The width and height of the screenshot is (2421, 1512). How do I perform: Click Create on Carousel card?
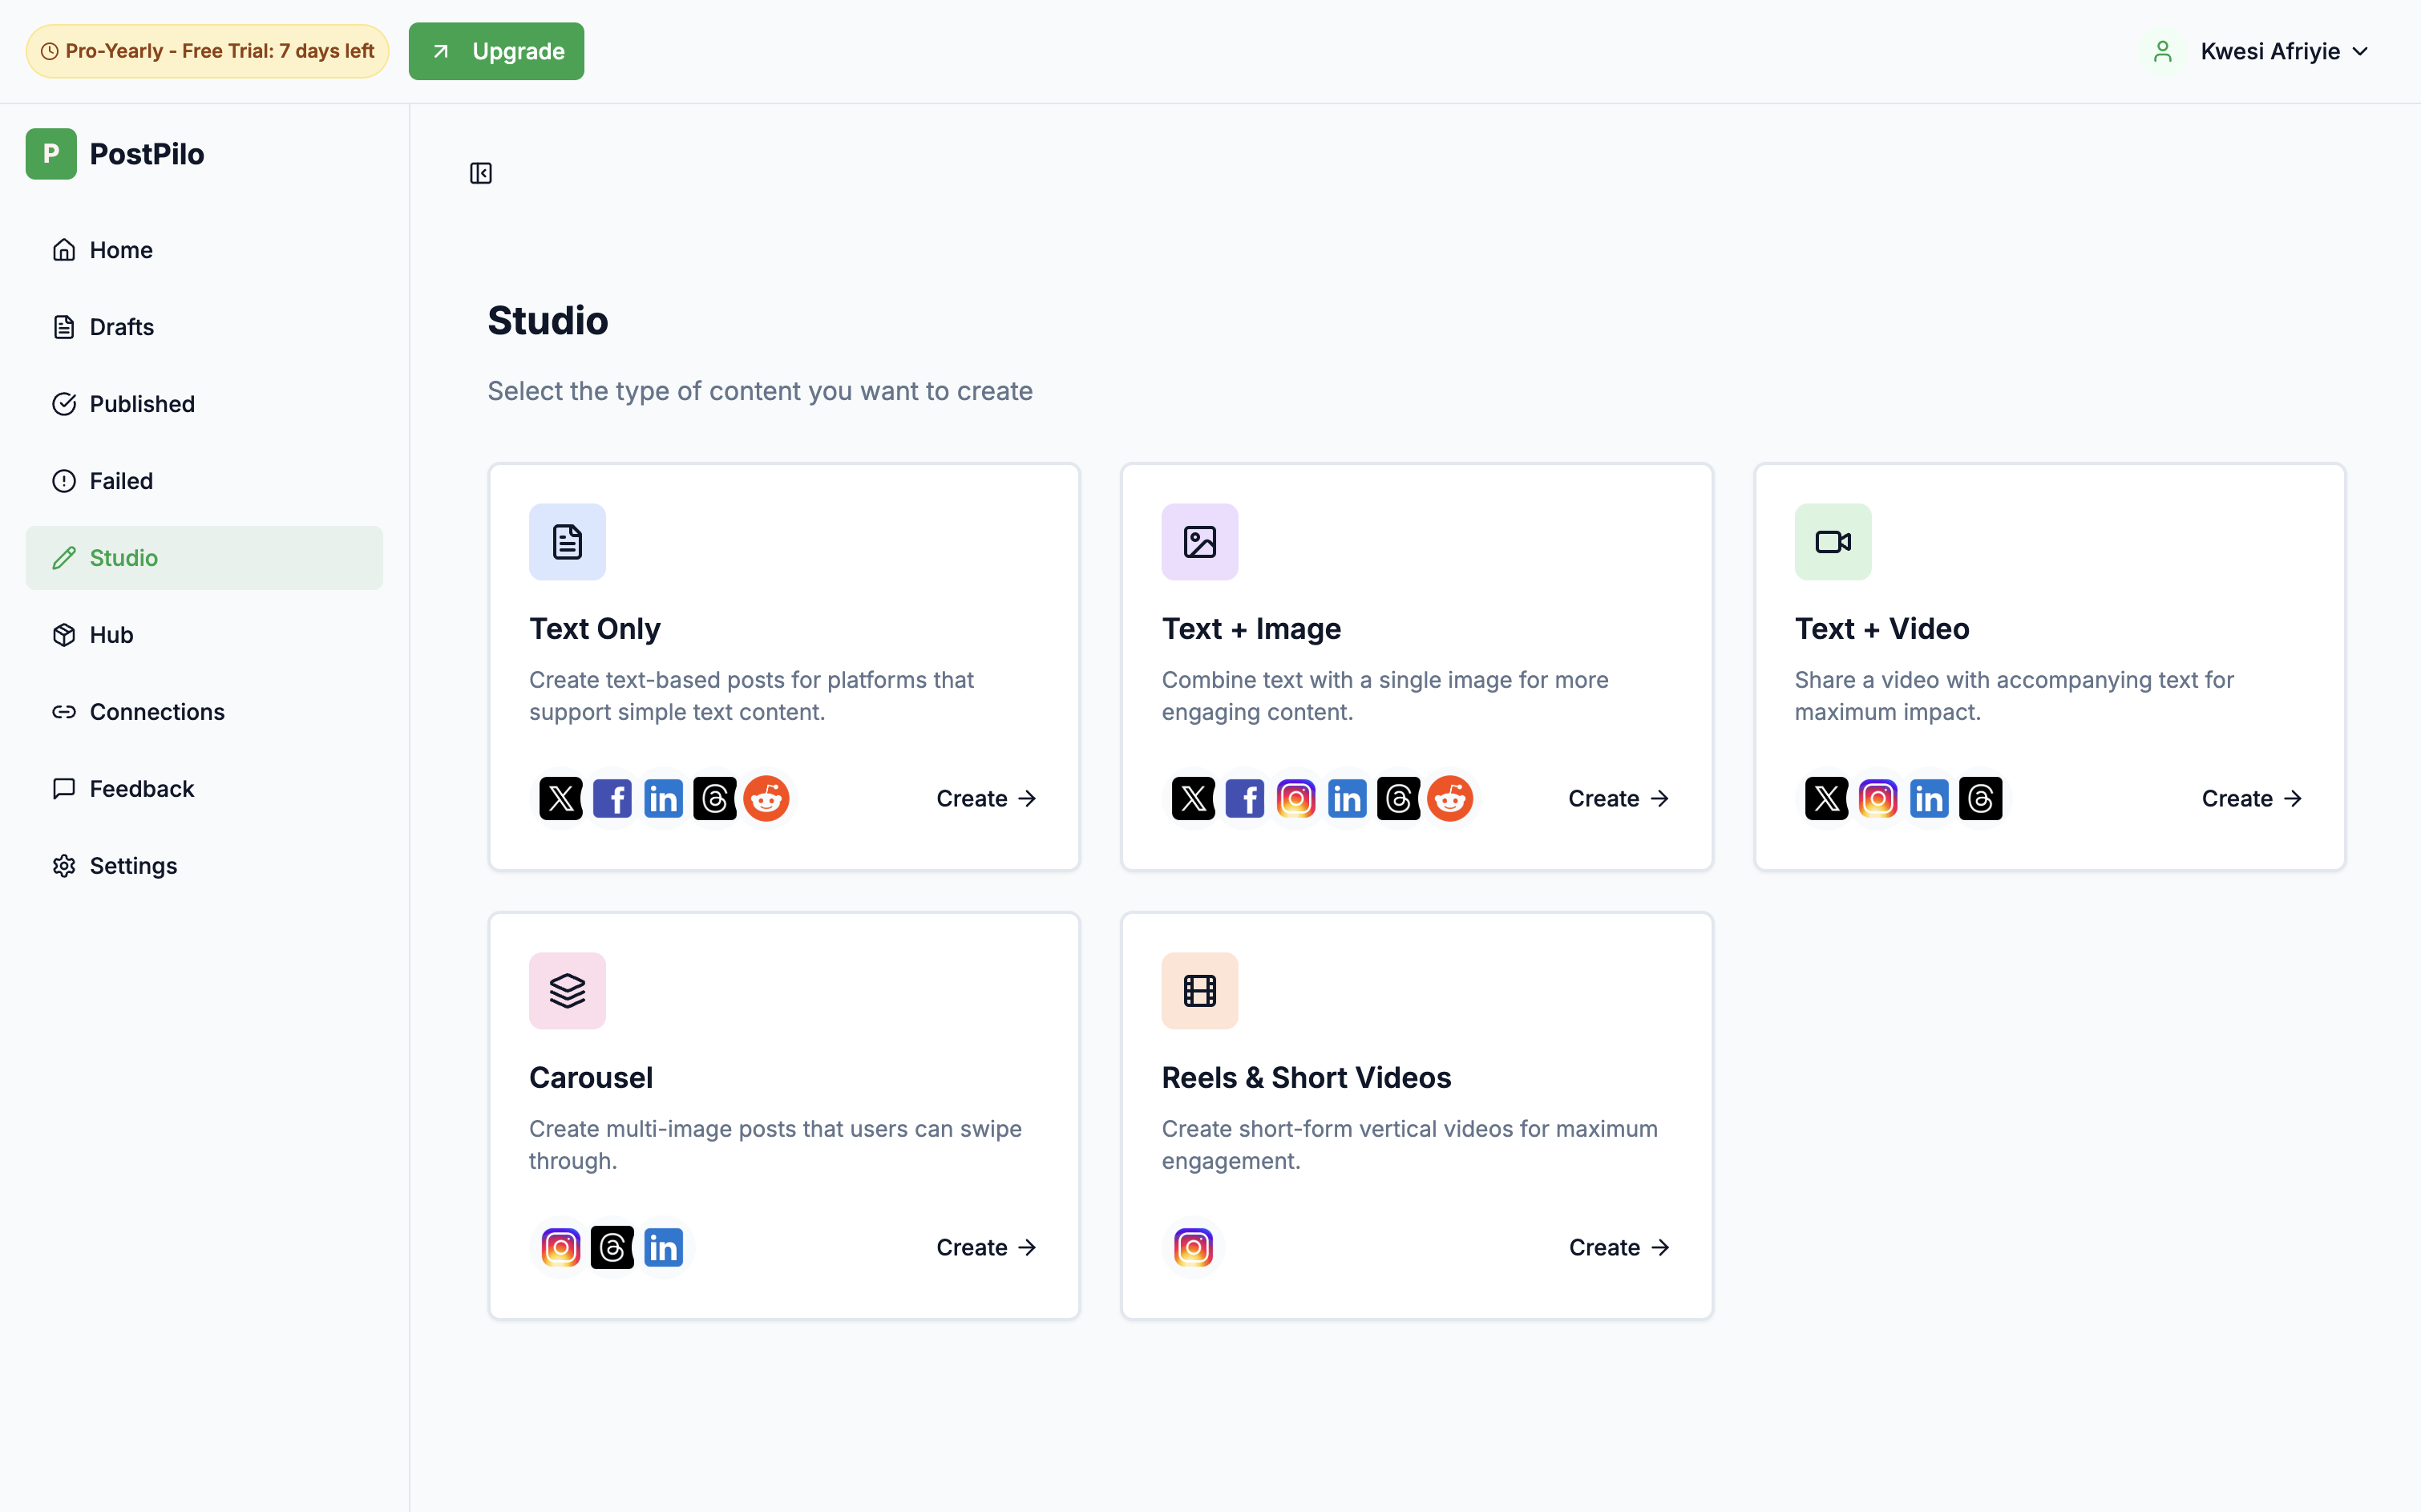coord(985,1247)
